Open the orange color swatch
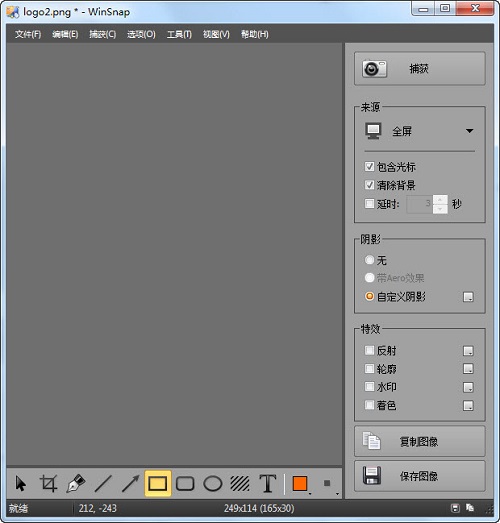The width and height of the screenshot is (500, 523). pyautogui.click(x=300, y=483)
